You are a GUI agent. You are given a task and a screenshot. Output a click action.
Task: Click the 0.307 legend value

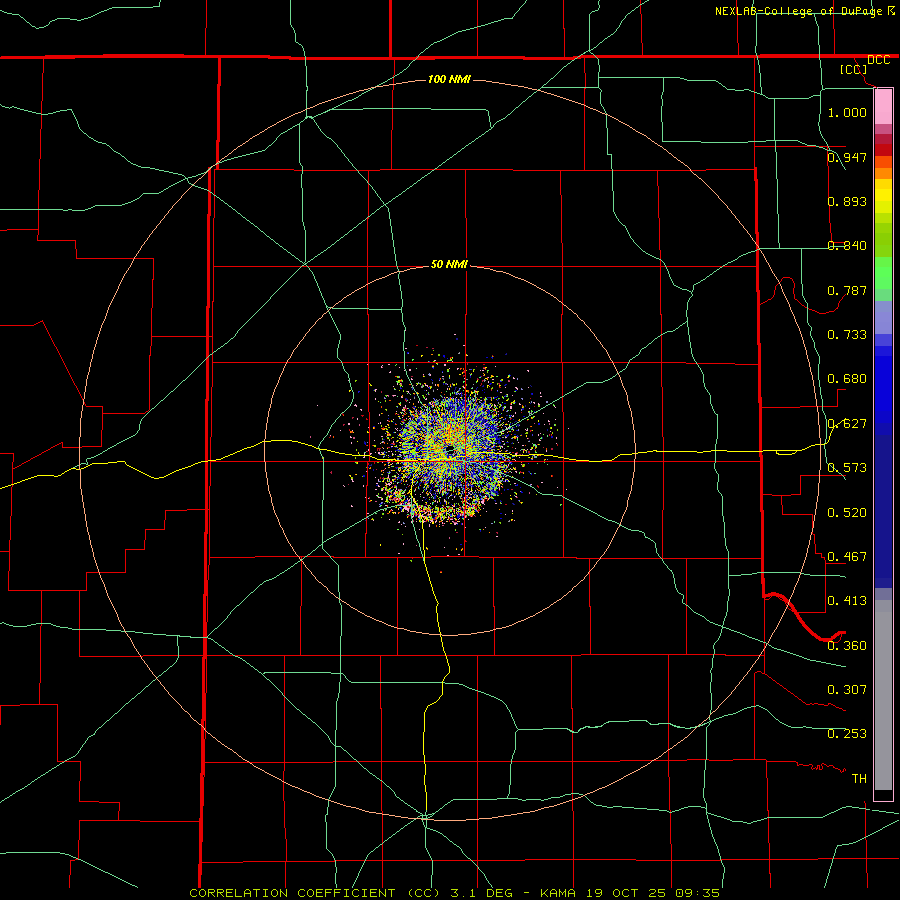847,690
